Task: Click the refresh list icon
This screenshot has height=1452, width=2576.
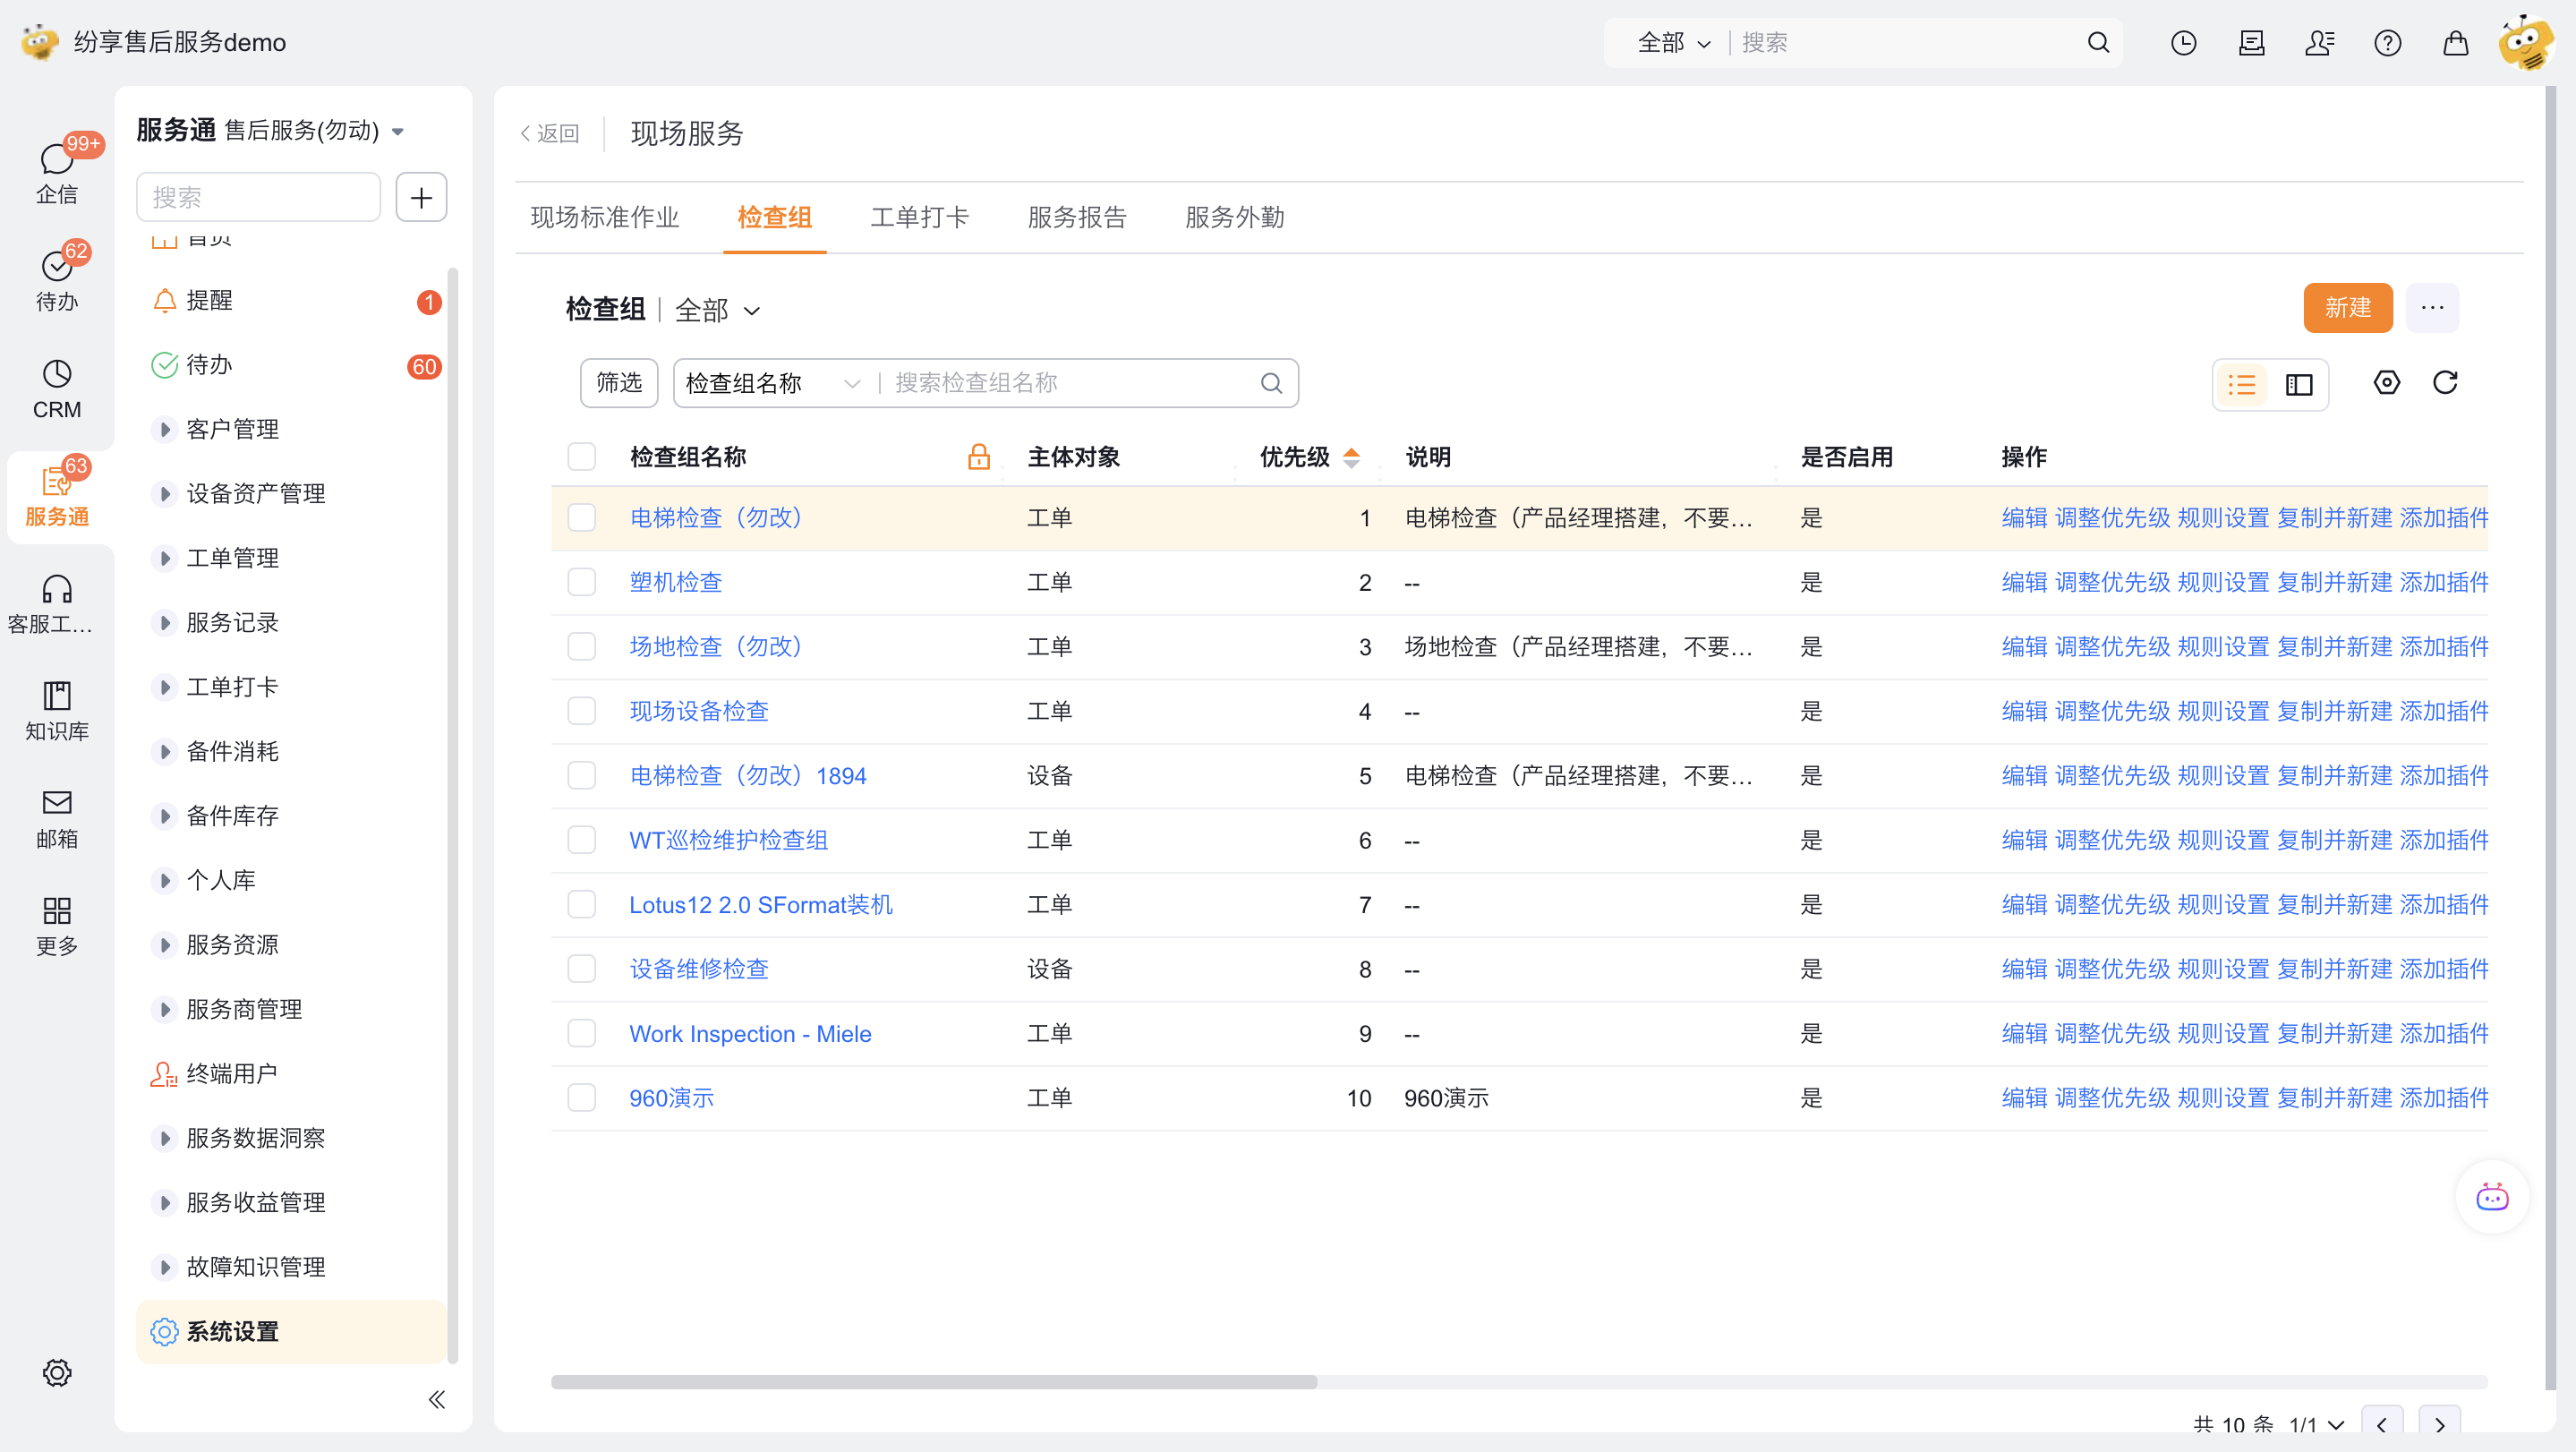Action: coord(2444,383)
